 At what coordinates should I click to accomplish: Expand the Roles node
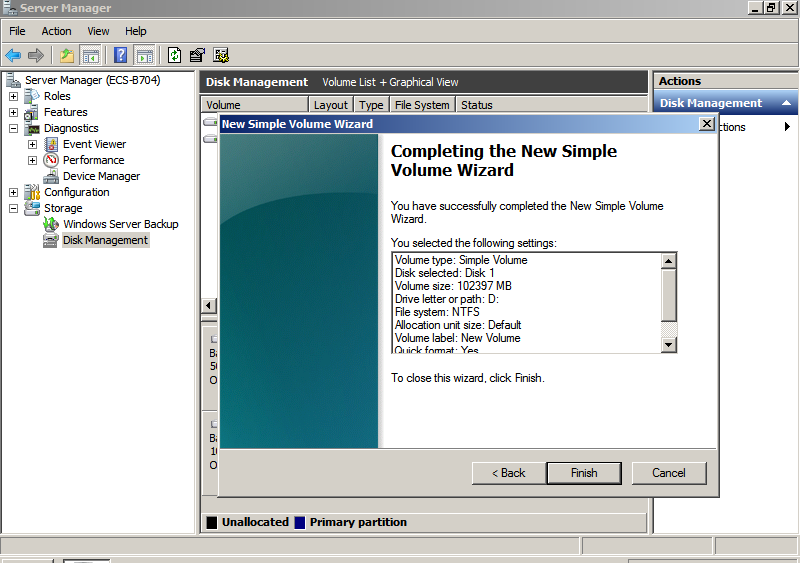[x=14, y=96]
